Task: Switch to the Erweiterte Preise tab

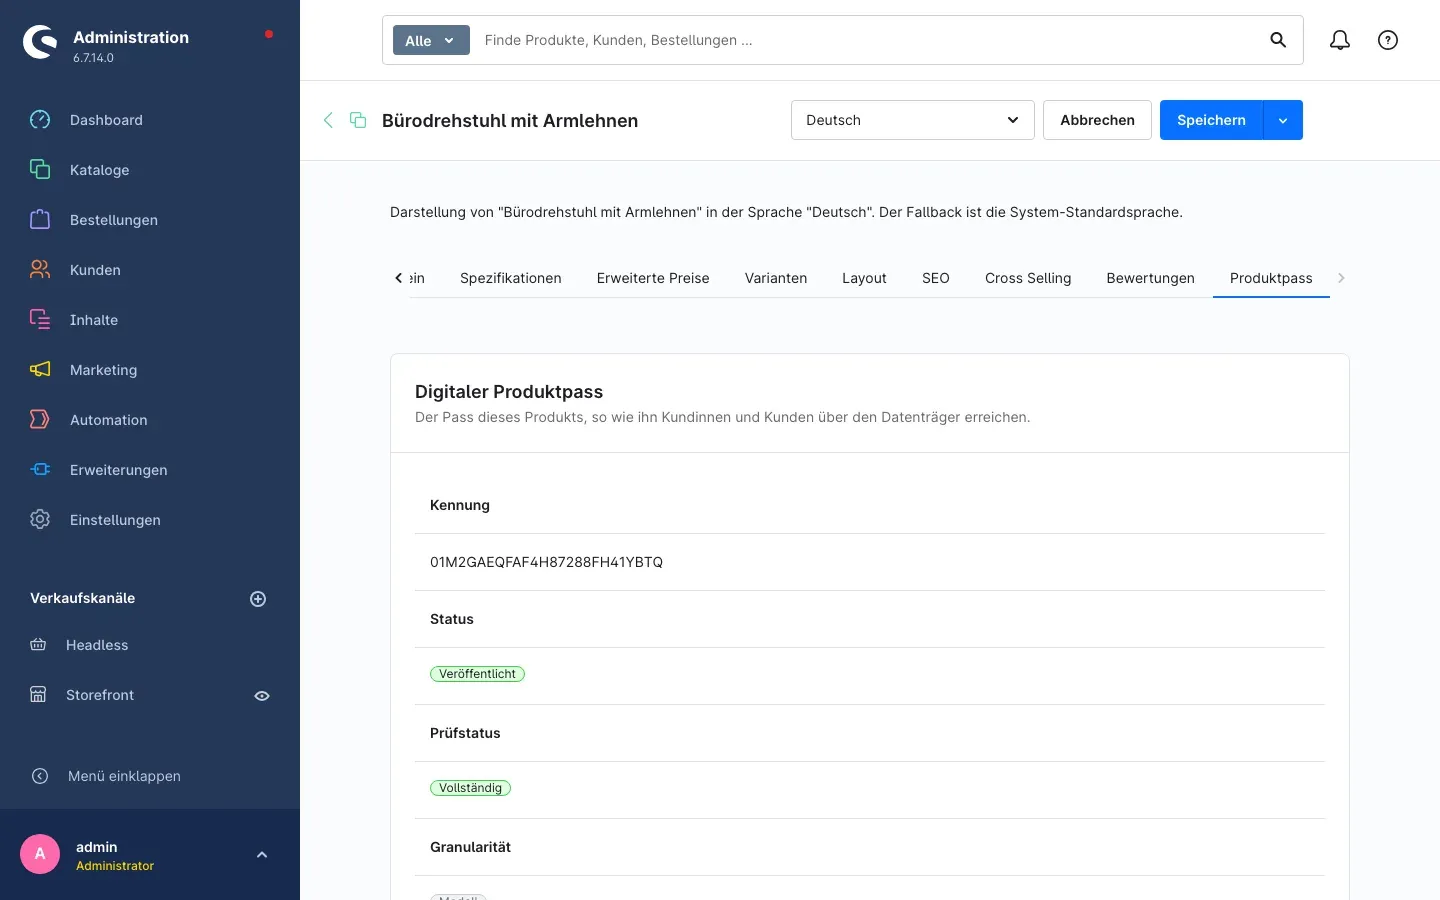Action: click(x=653, y=278)
